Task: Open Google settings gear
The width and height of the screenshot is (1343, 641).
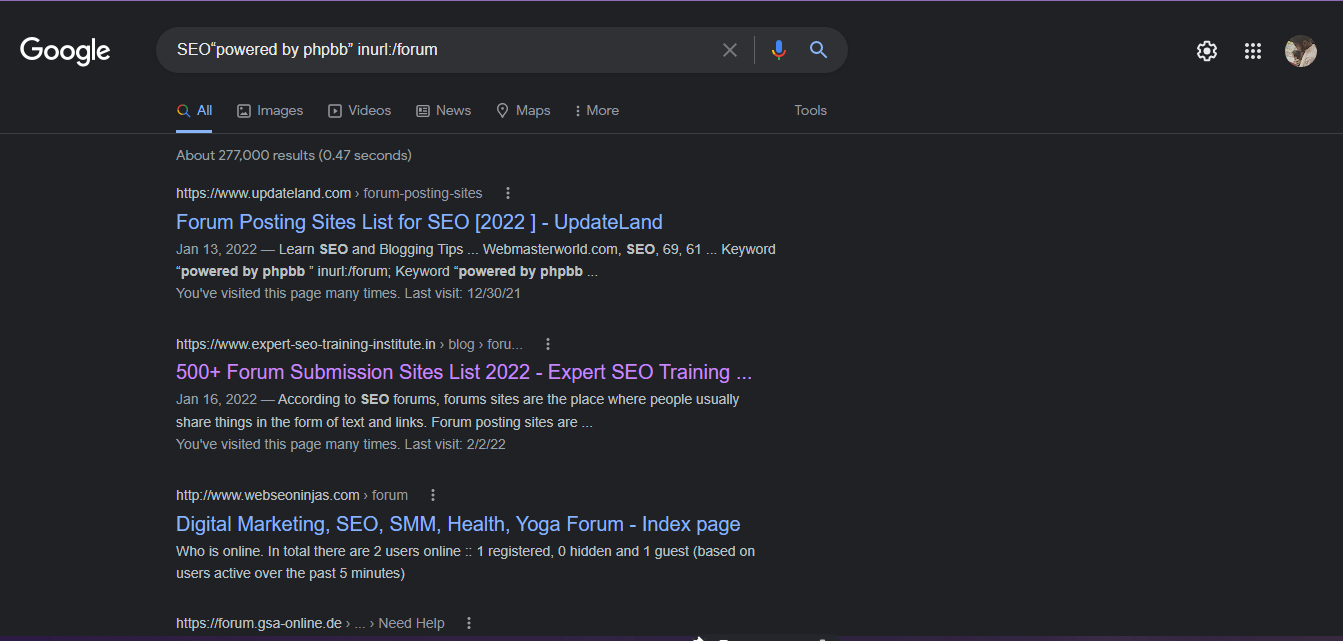Action: point(1207,51)
